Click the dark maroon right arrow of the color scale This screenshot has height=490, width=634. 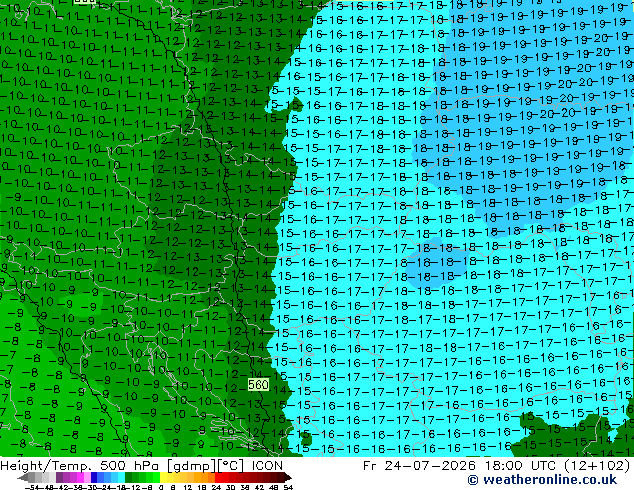(x=288, y=478)
